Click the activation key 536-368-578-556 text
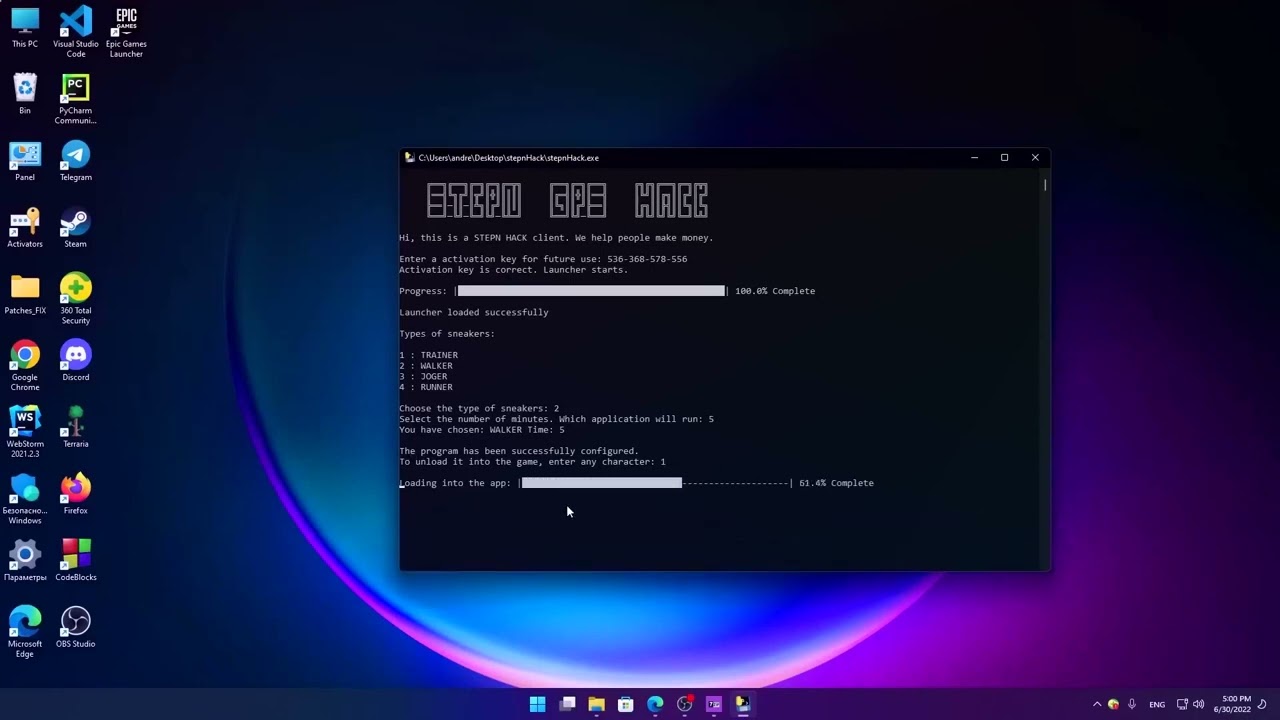 pos(647,259)
